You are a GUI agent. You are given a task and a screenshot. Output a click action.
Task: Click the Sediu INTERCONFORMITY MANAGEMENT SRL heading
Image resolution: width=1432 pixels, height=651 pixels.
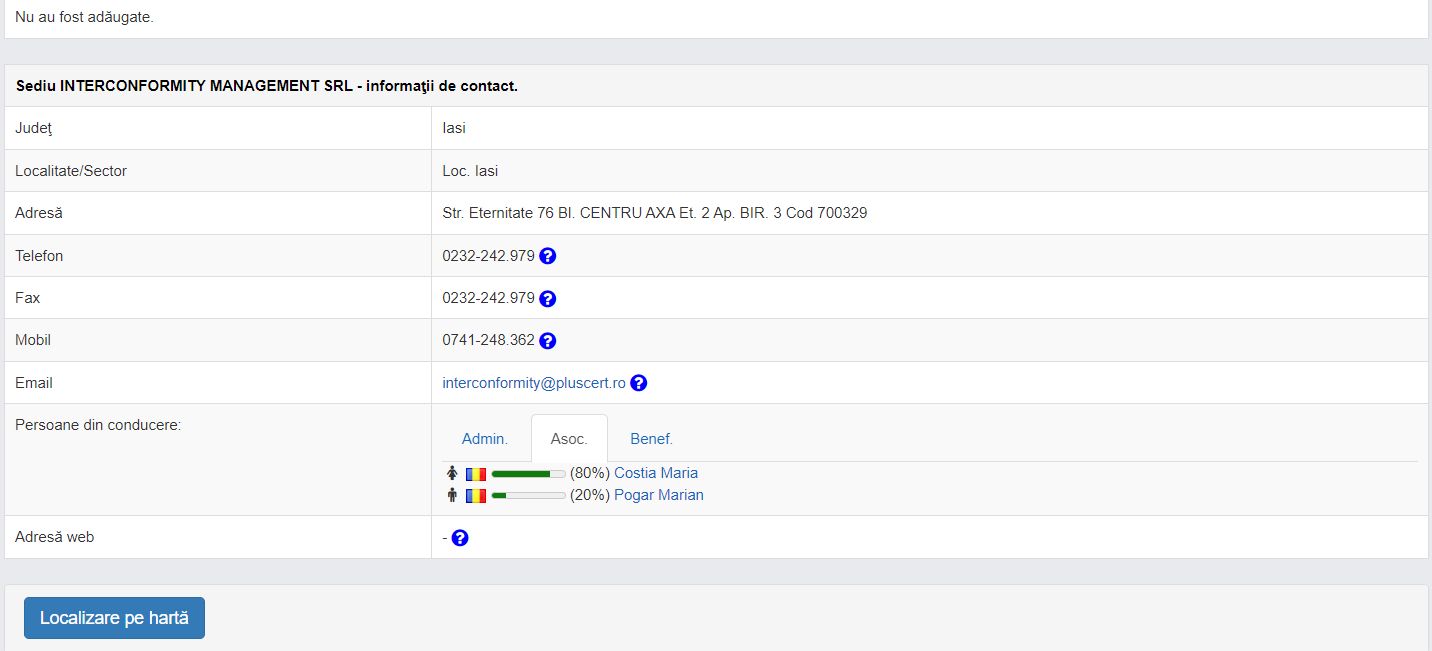[267, 86]
